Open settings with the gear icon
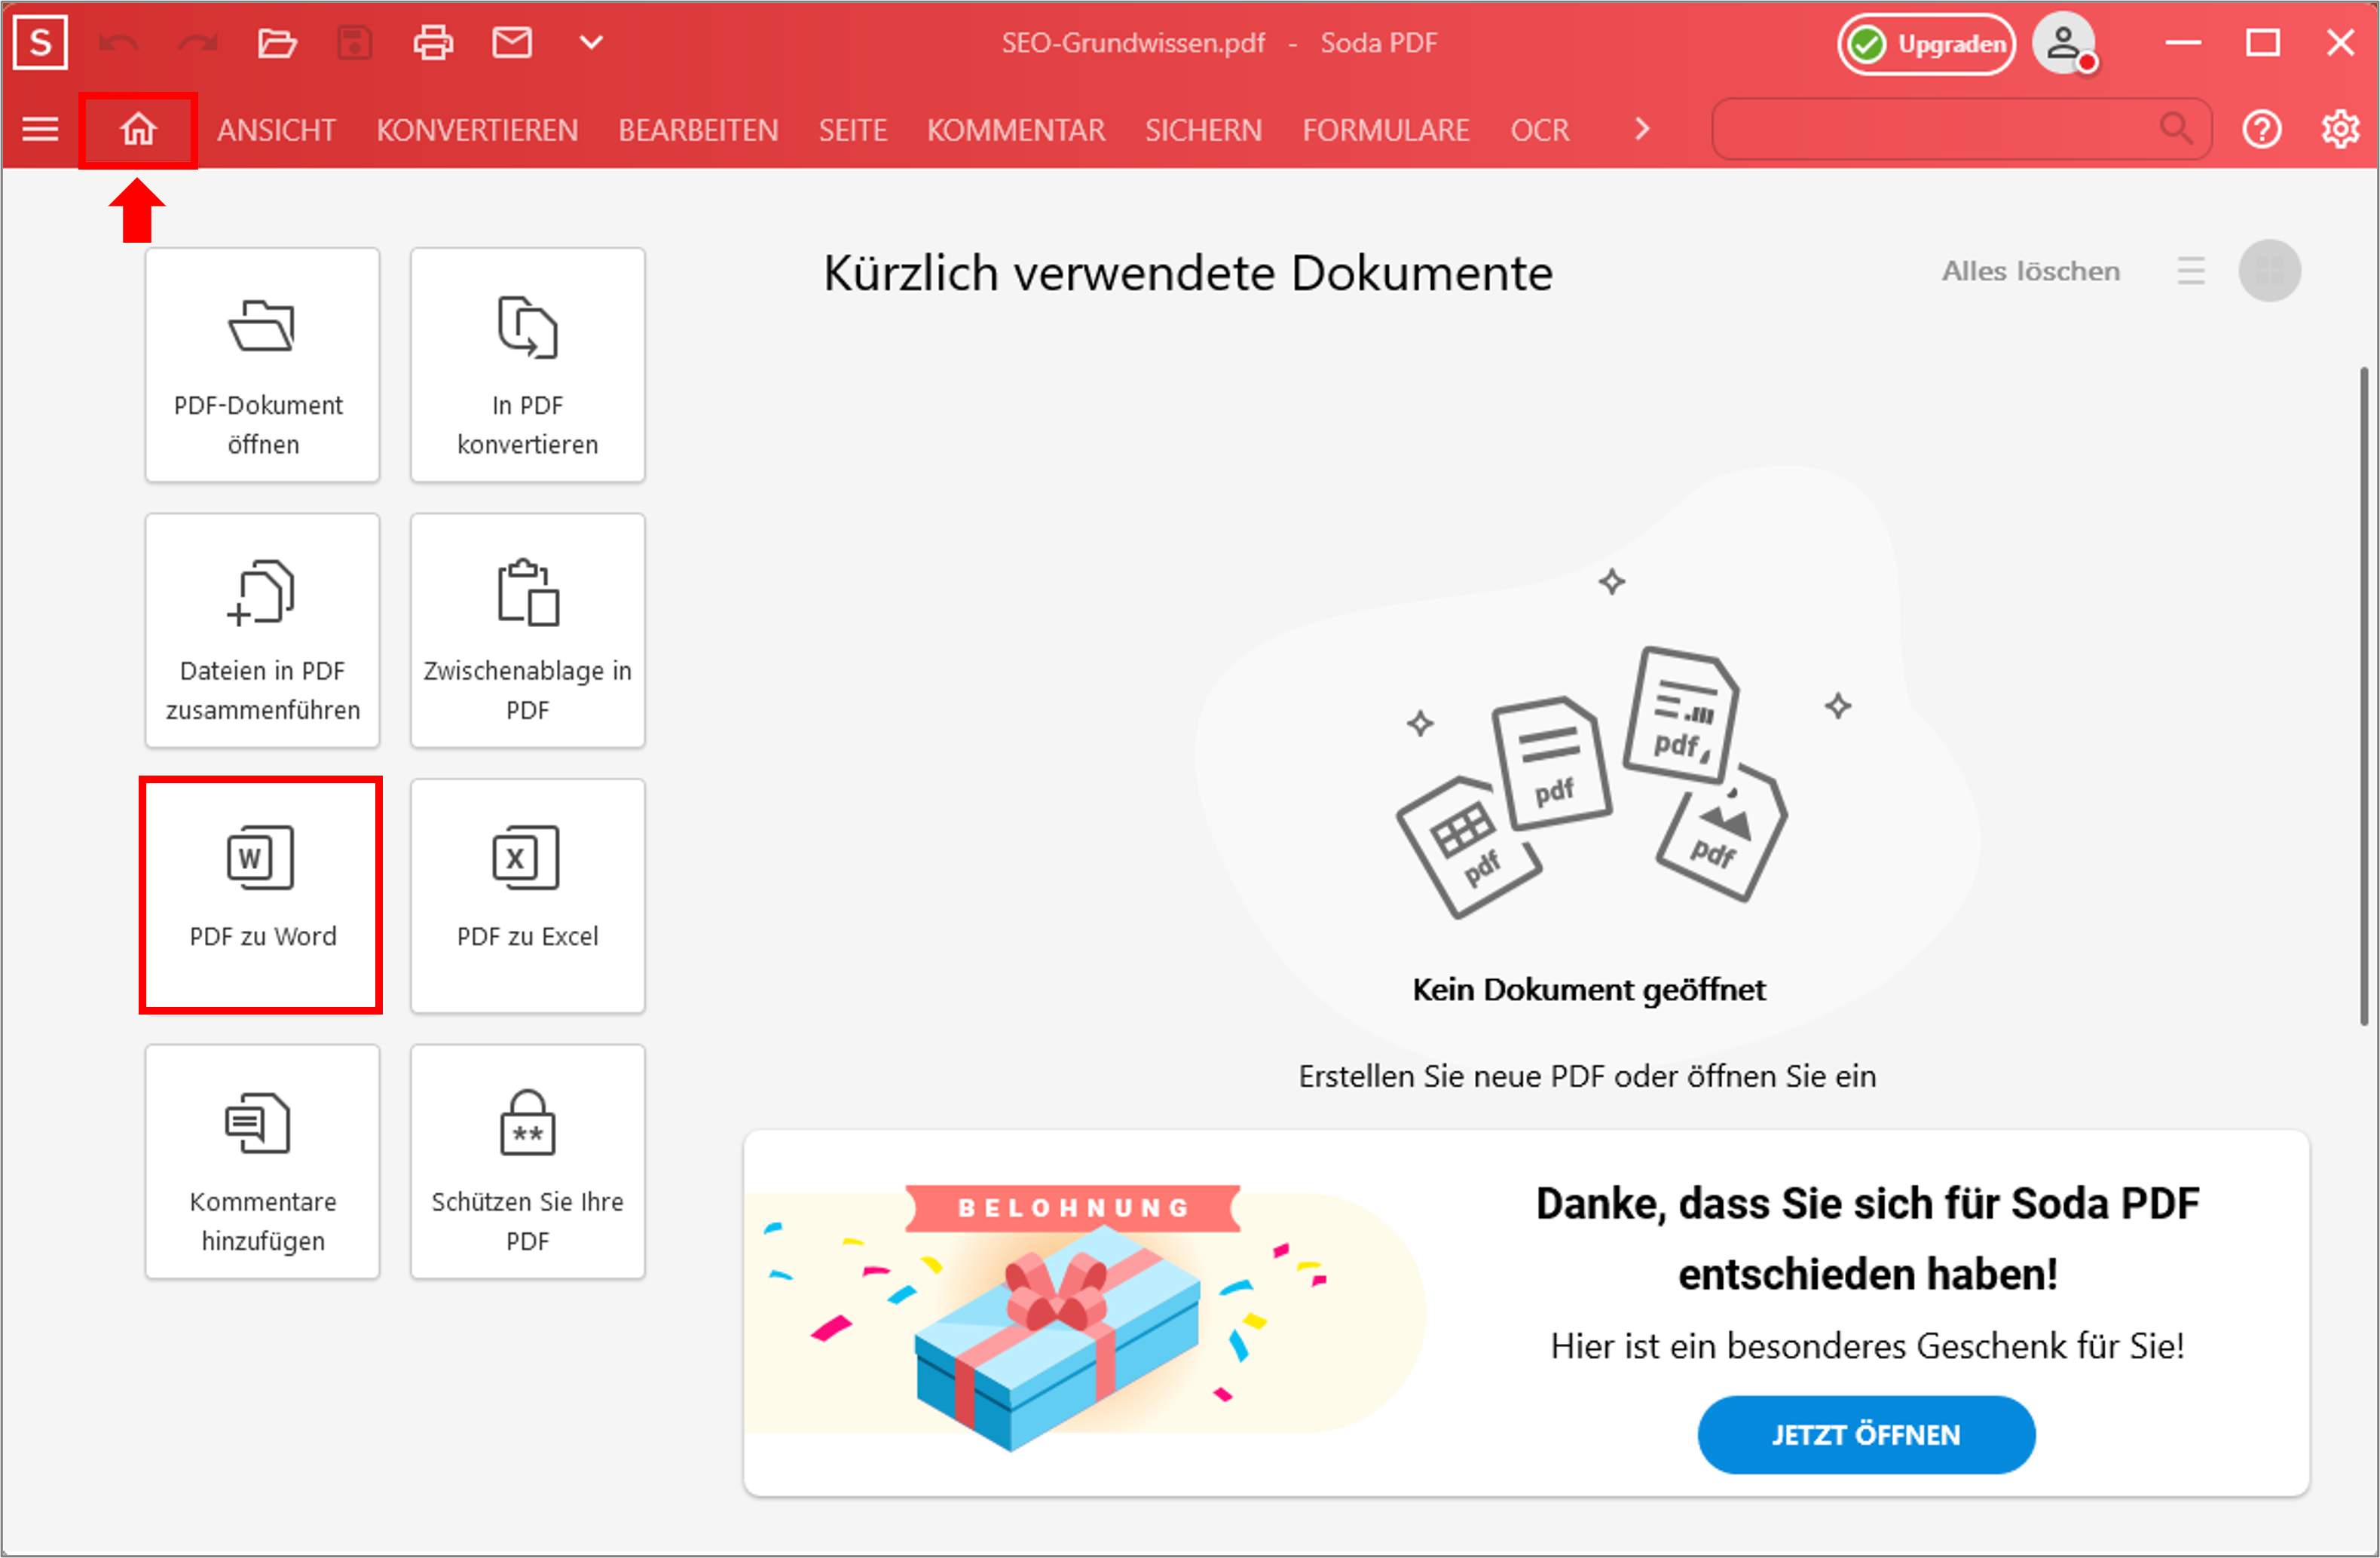The height and width of the screenshot is (1558, 2380). click(2340, 129)
